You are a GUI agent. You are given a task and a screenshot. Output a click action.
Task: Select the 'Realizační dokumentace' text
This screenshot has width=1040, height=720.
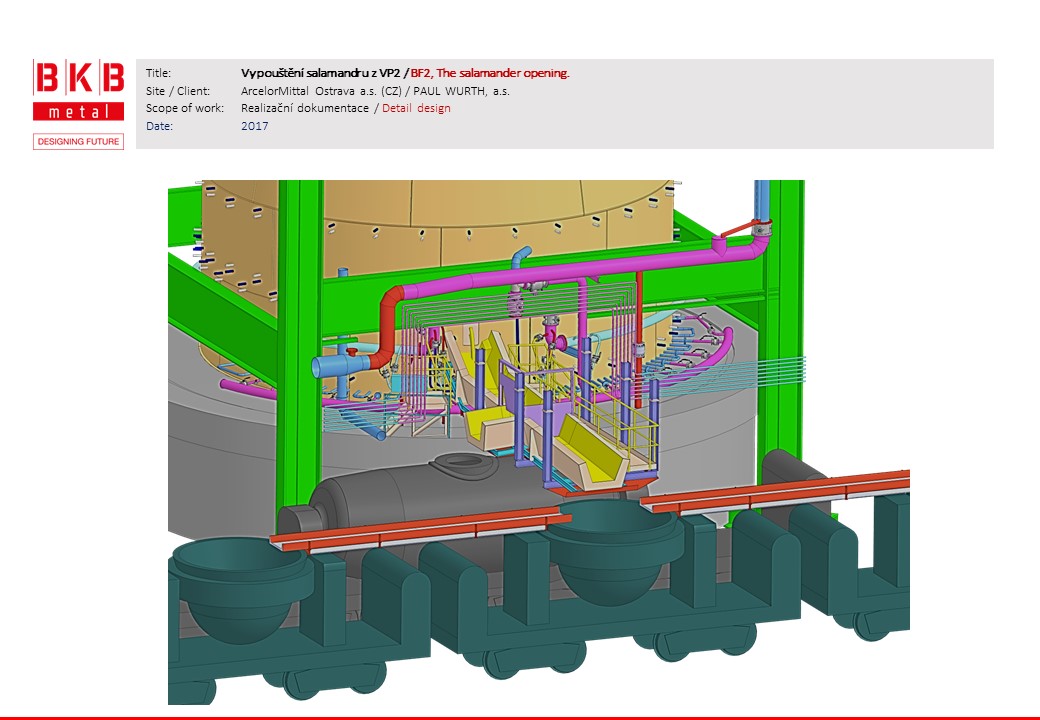306,108
